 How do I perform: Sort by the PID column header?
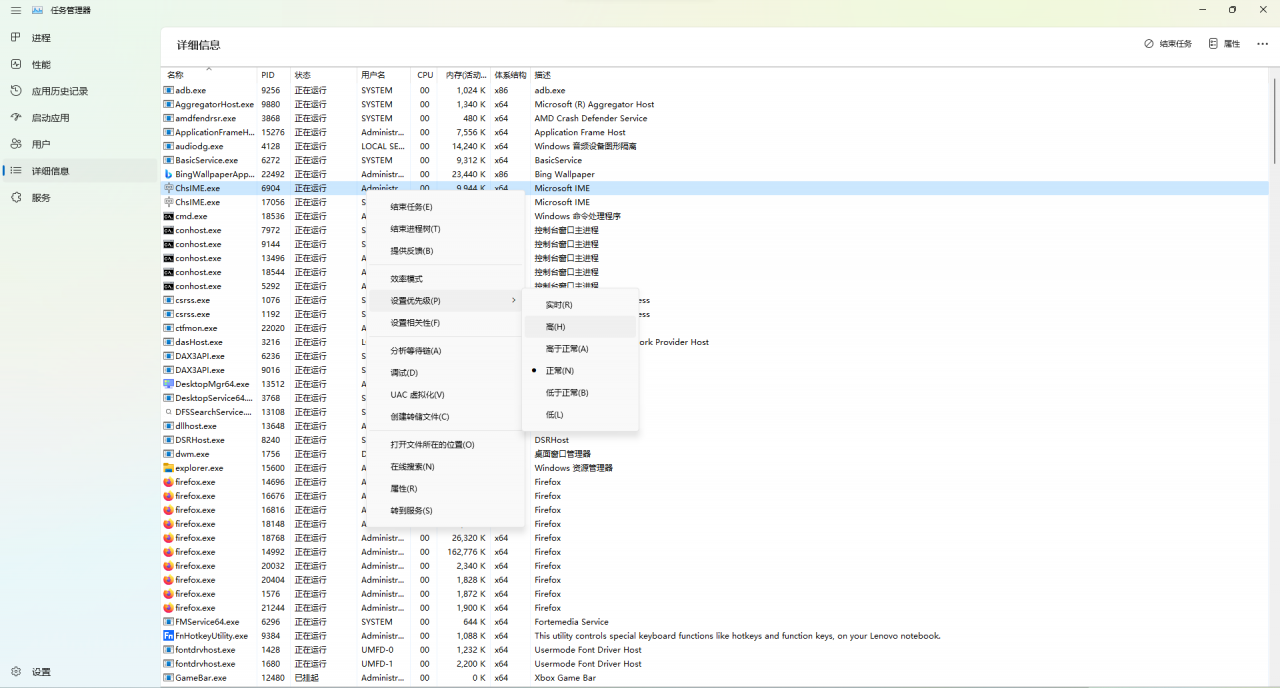click(x=274, y=75)
